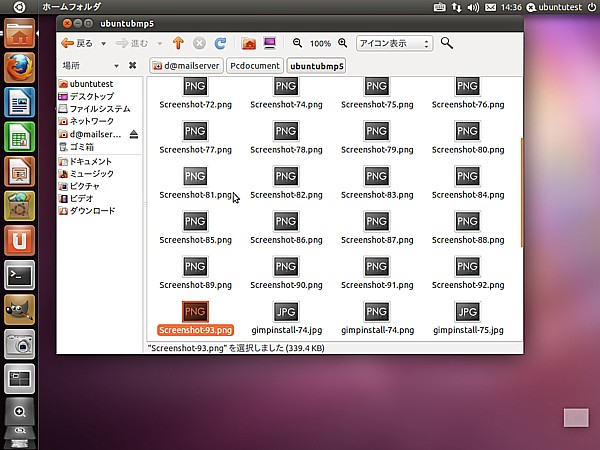
Task: Select the highlighted Screenshot-93.png icon
Action: 195,311
